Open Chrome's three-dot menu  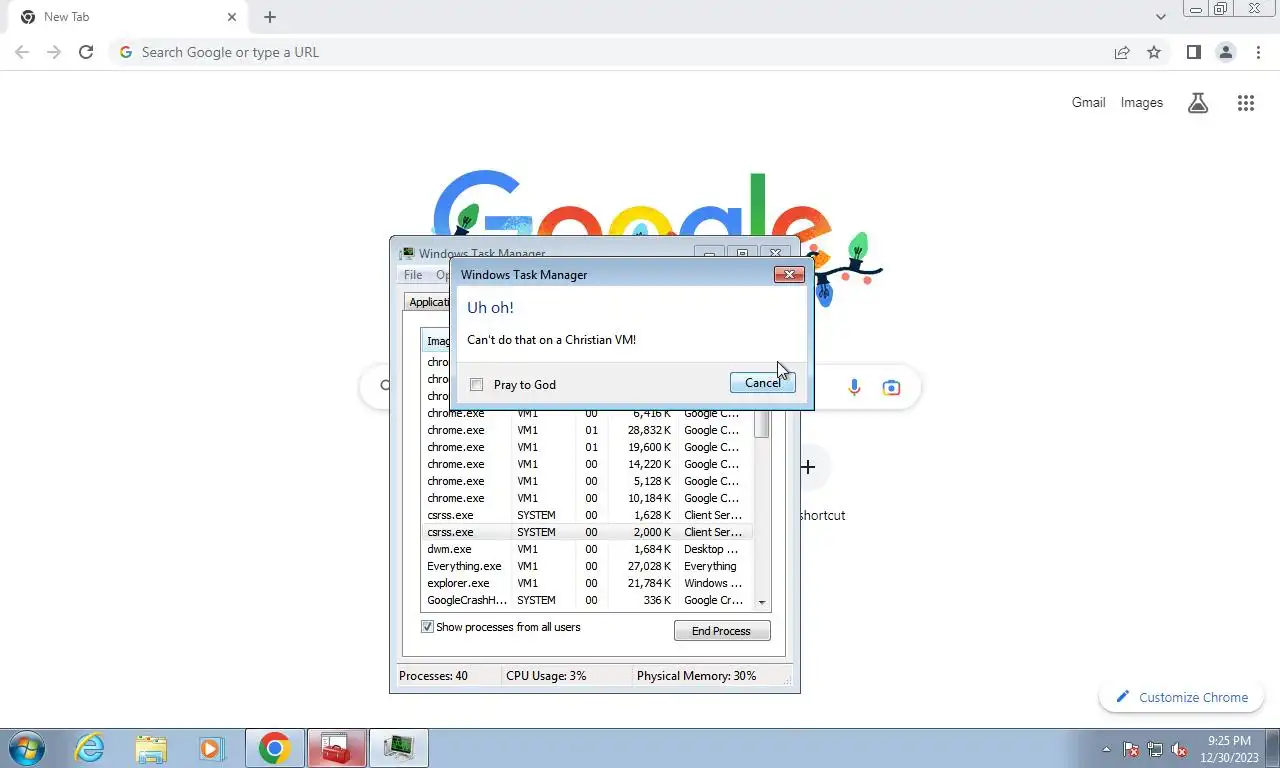click(1258, 52)
